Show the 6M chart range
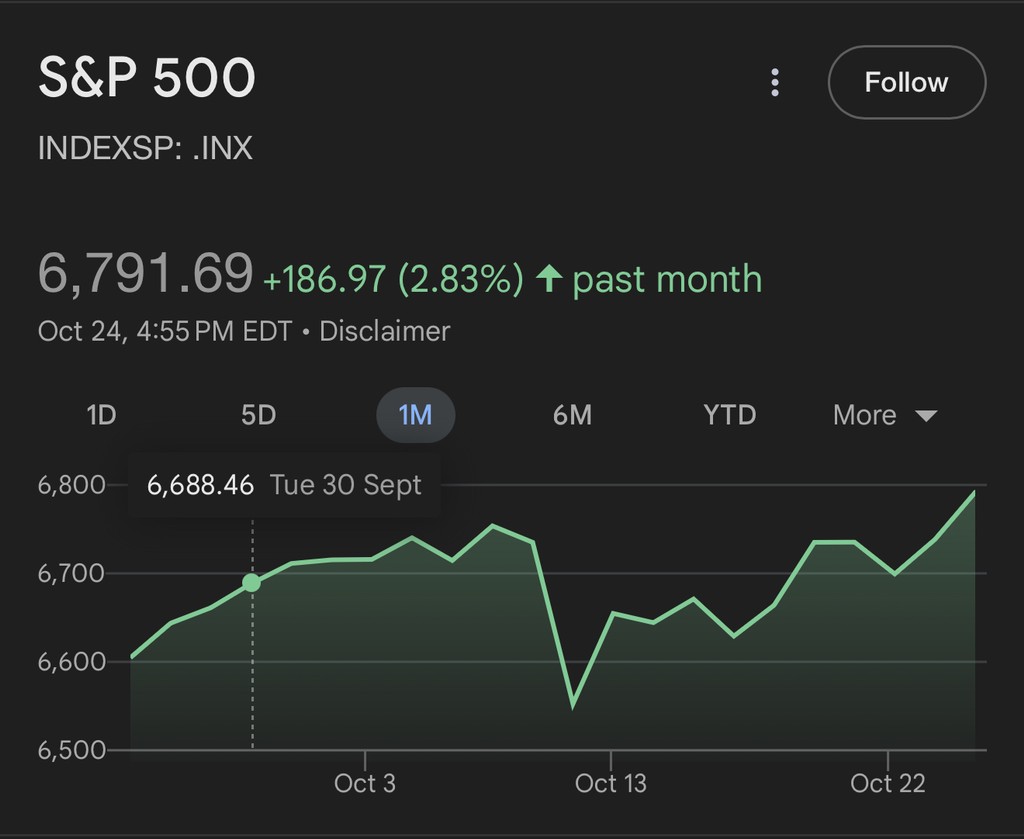1024x839 pixels. coord(572,415)
